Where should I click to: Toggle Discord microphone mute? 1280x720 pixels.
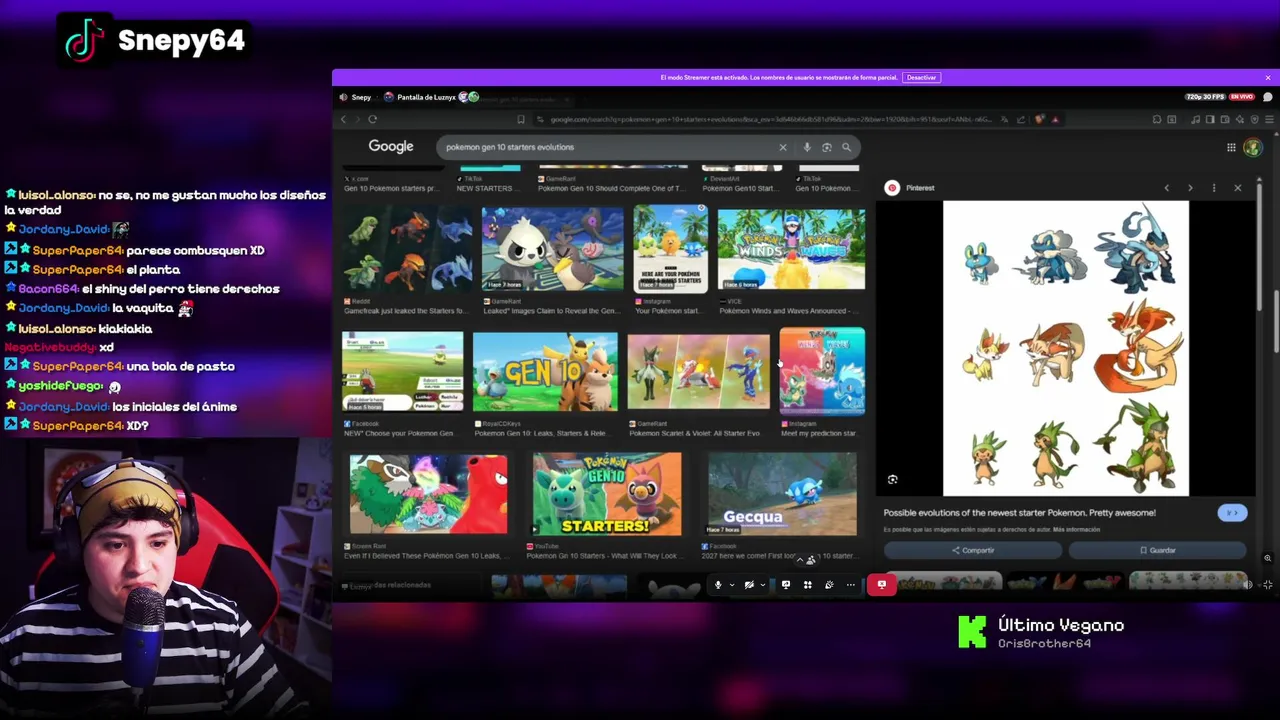click(x=718, y=585)
